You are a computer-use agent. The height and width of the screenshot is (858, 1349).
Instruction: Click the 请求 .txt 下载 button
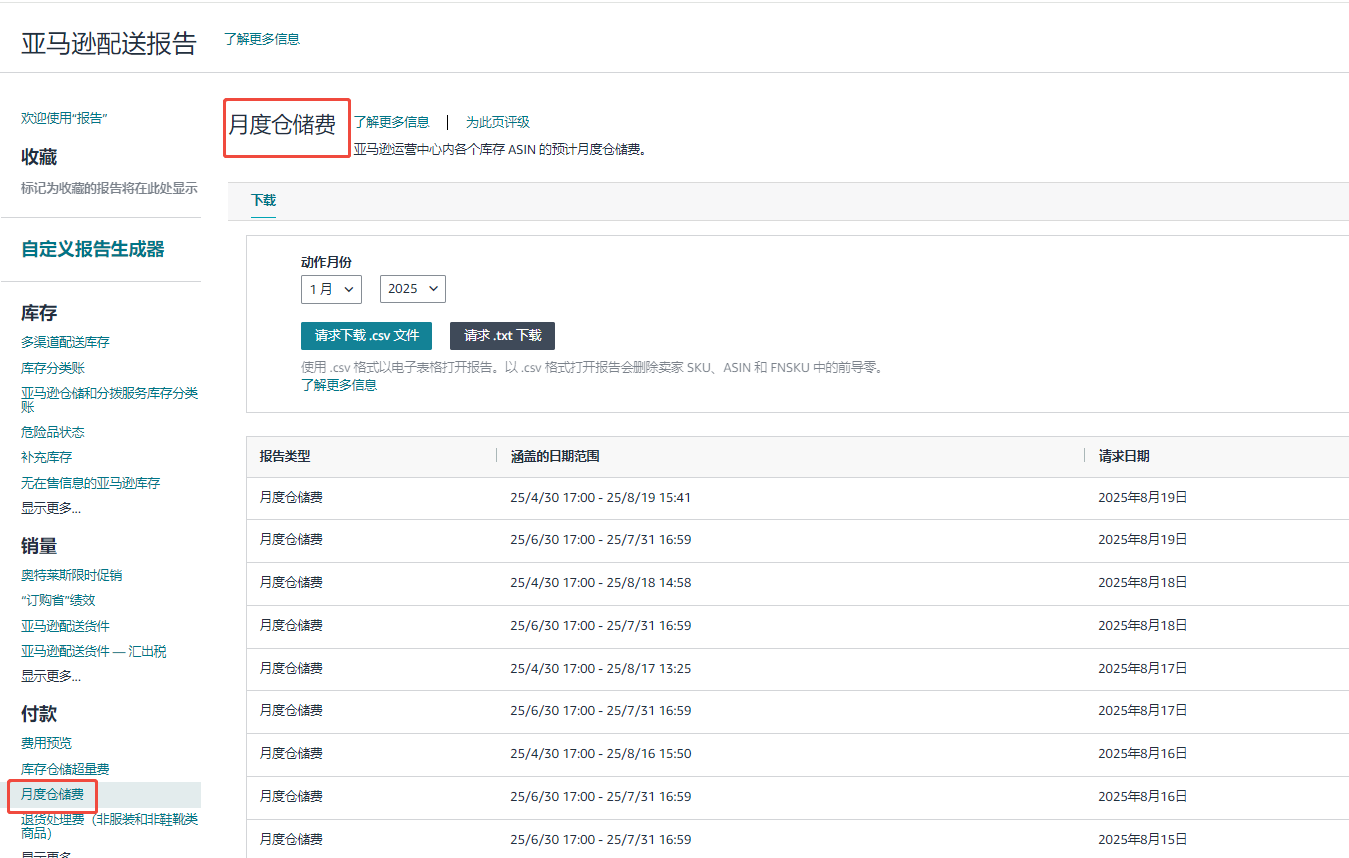point(502,336)
